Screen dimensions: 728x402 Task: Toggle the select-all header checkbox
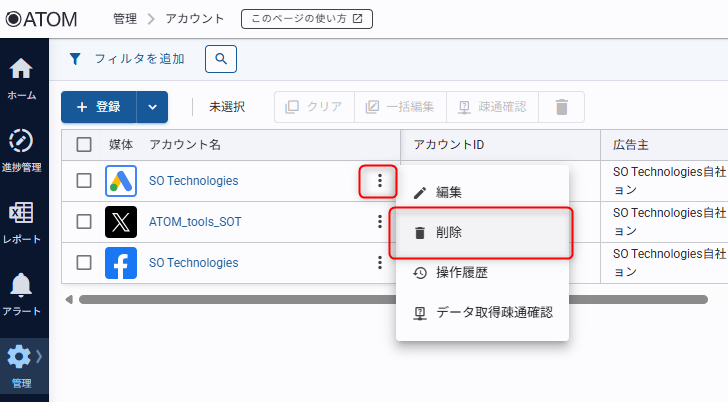click(84, 145)
